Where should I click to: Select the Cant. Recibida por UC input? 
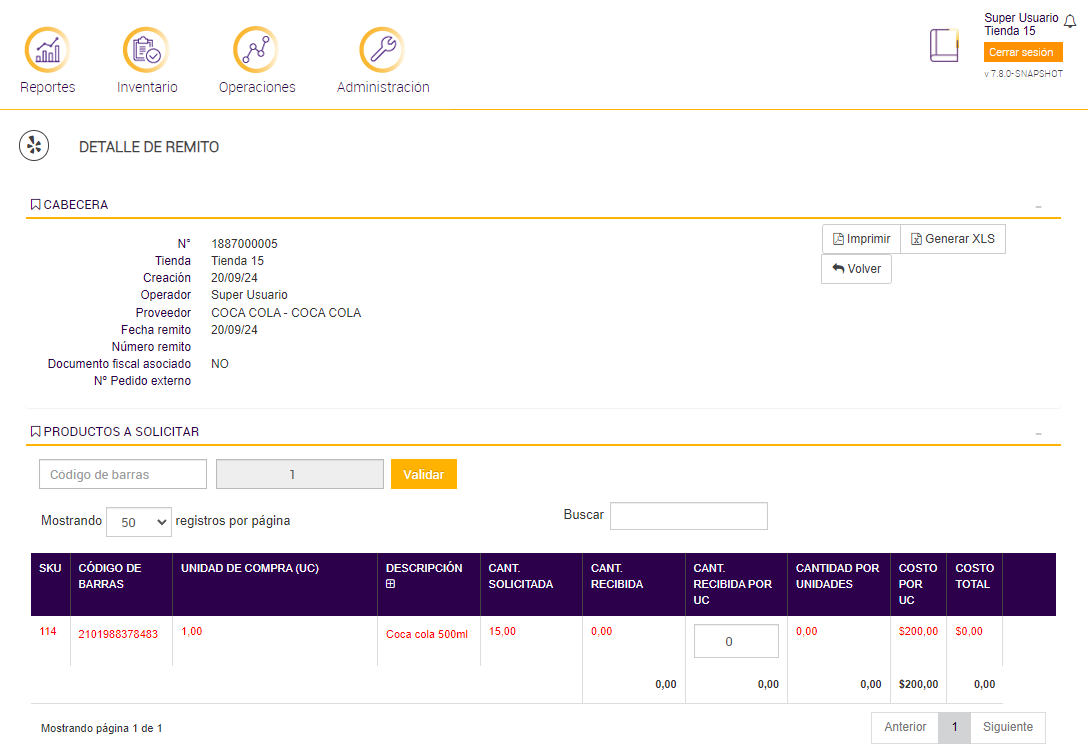click(x=736, y=642)
